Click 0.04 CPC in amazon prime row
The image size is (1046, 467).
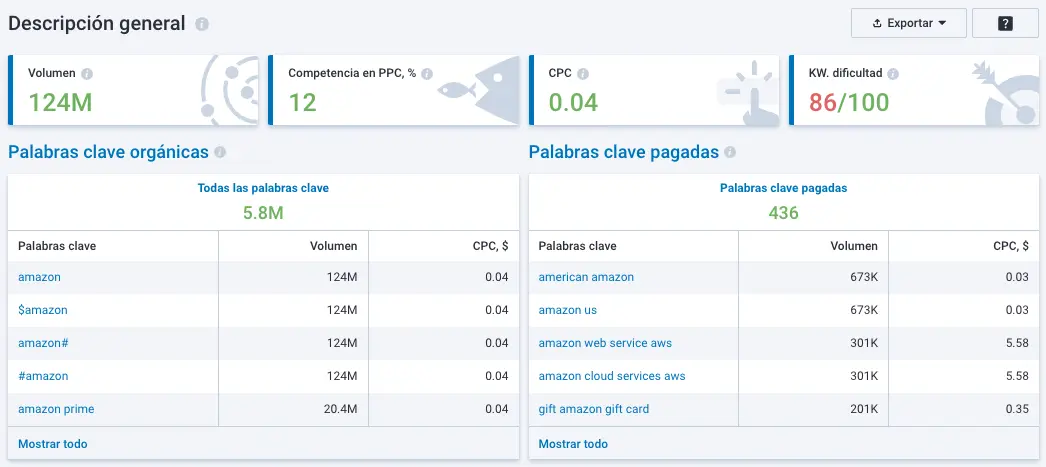point(497,409)
